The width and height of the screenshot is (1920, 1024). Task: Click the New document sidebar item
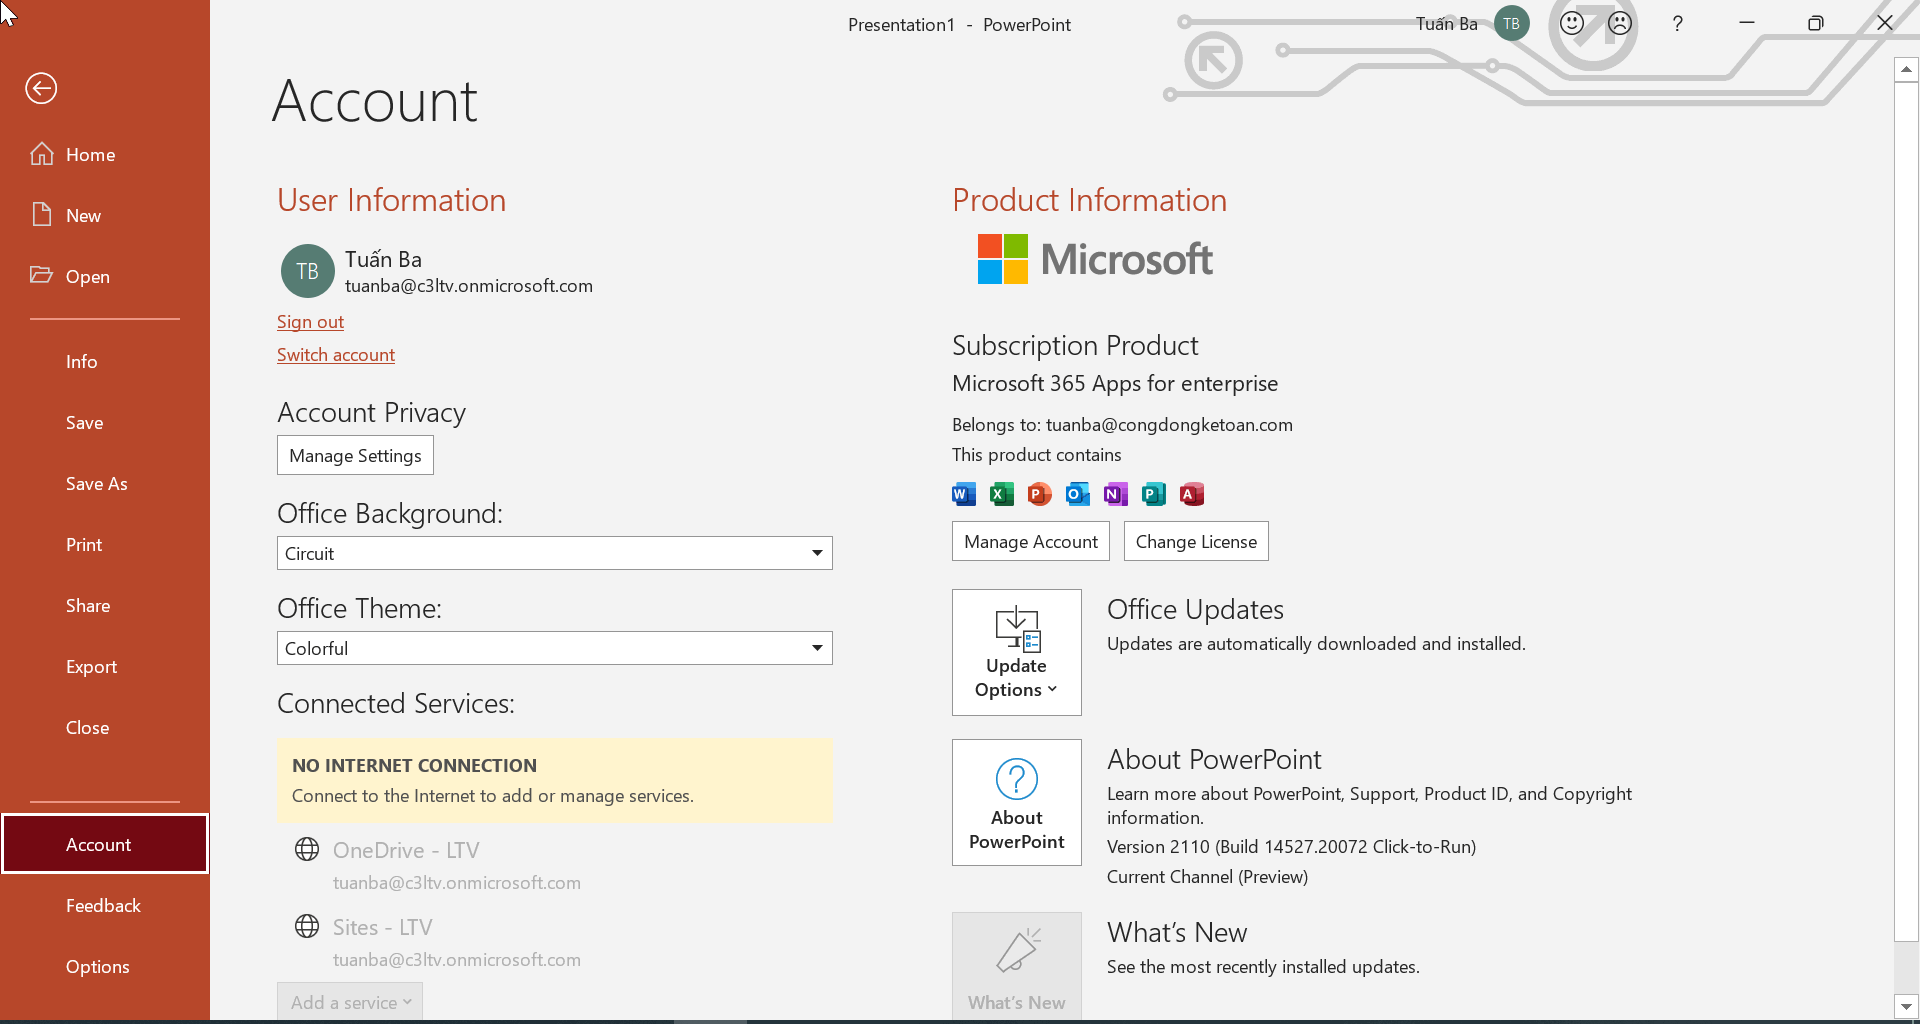(x=105, y=215)
